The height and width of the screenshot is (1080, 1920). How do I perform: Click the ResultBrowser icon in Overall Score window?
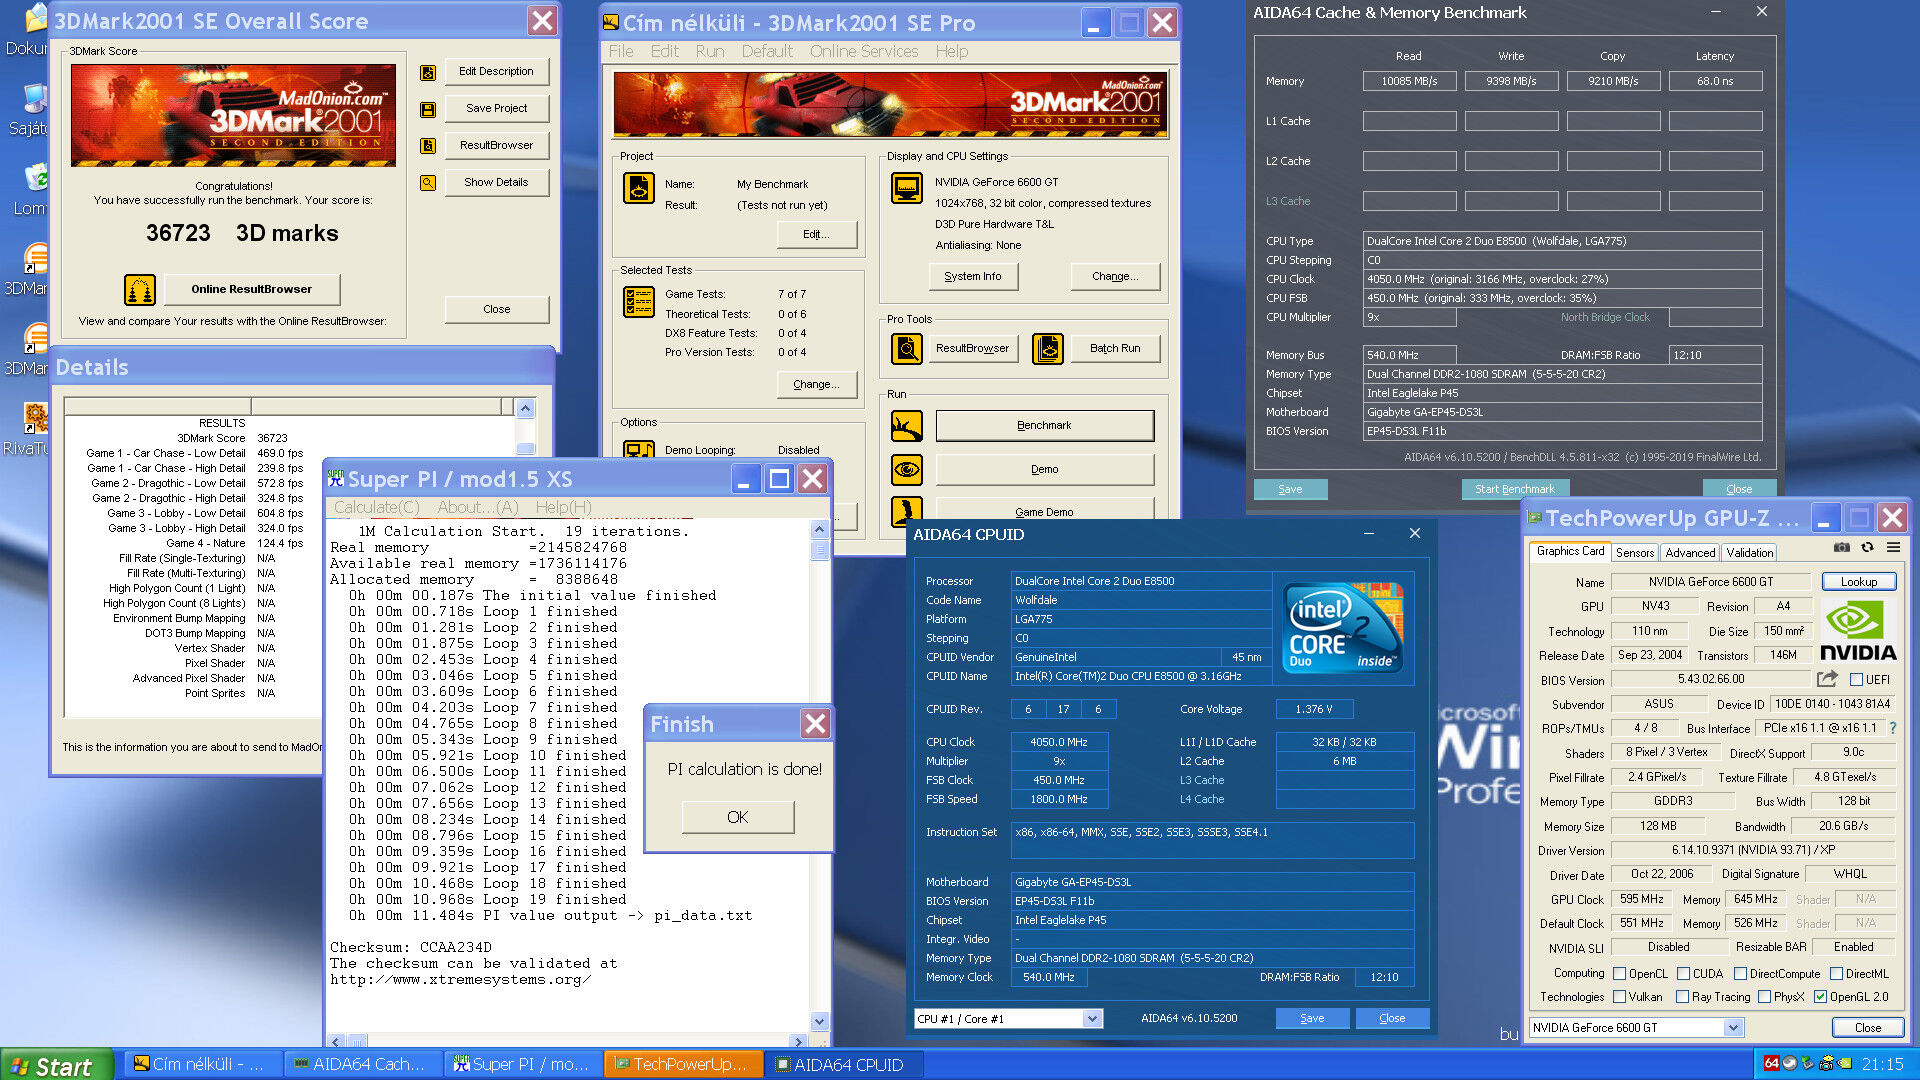(x=428, y=146)
